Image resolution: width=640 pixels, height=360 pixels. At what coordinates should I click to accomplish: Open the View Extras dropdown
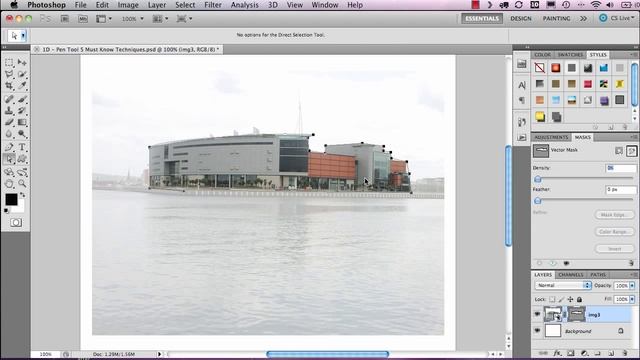pyautogui.click(x=104, y=19)
